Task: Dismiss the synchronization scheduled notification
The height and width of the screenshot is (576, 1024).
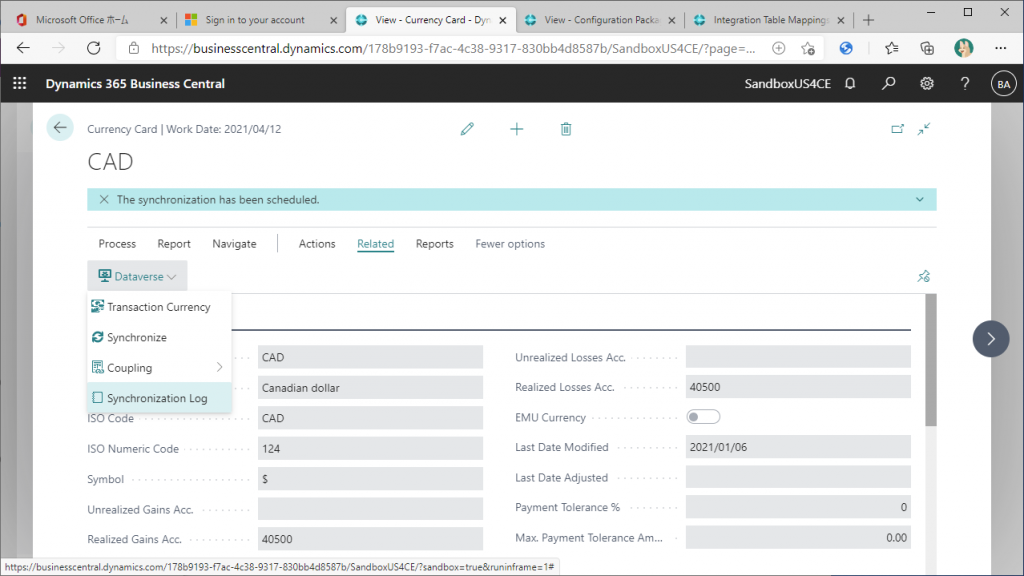Action: 104,200
